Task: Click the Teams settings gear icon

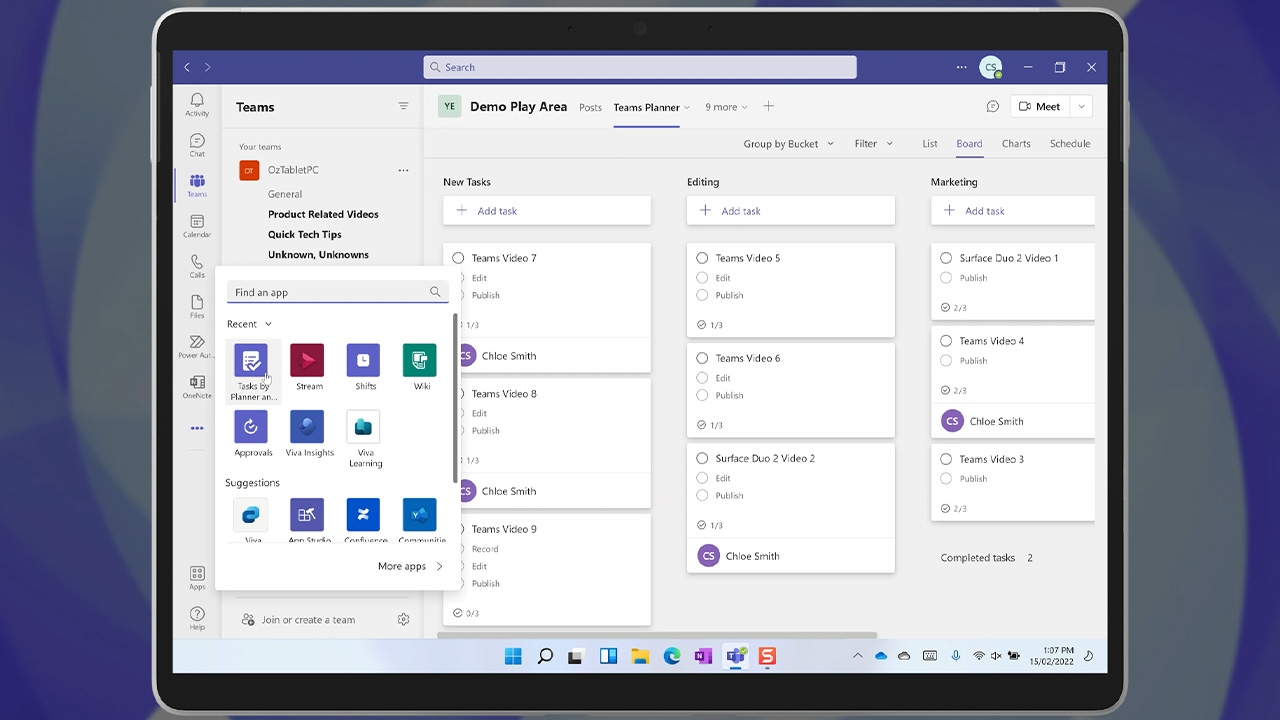Action: [403, 620]
